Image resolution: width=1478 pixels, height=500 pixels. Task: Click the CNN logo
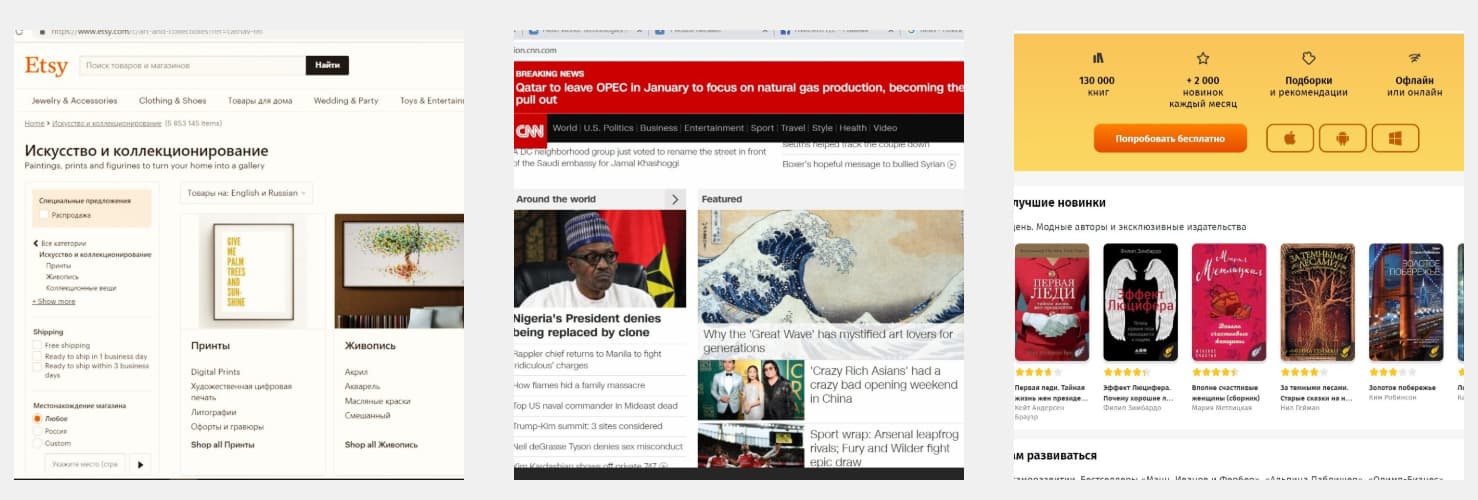(x=528, y=129)
